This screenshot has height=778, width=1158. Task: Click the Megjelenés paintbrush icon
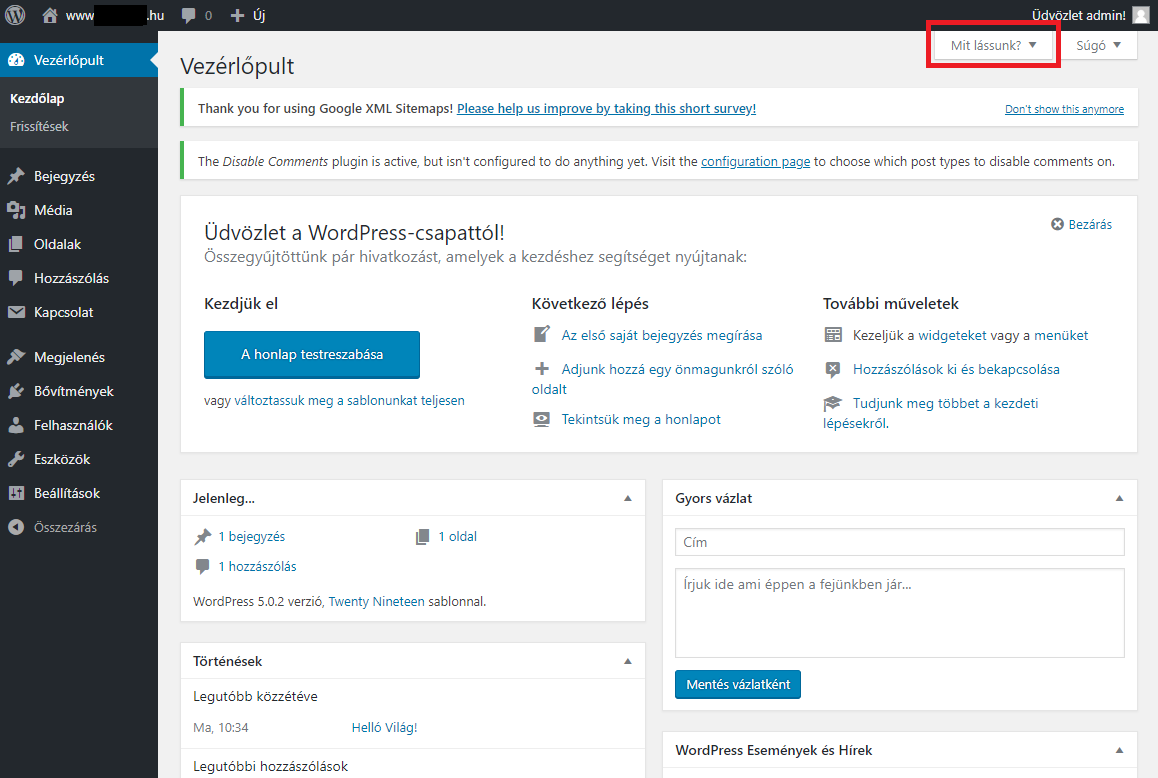click(x=16, y=357)
